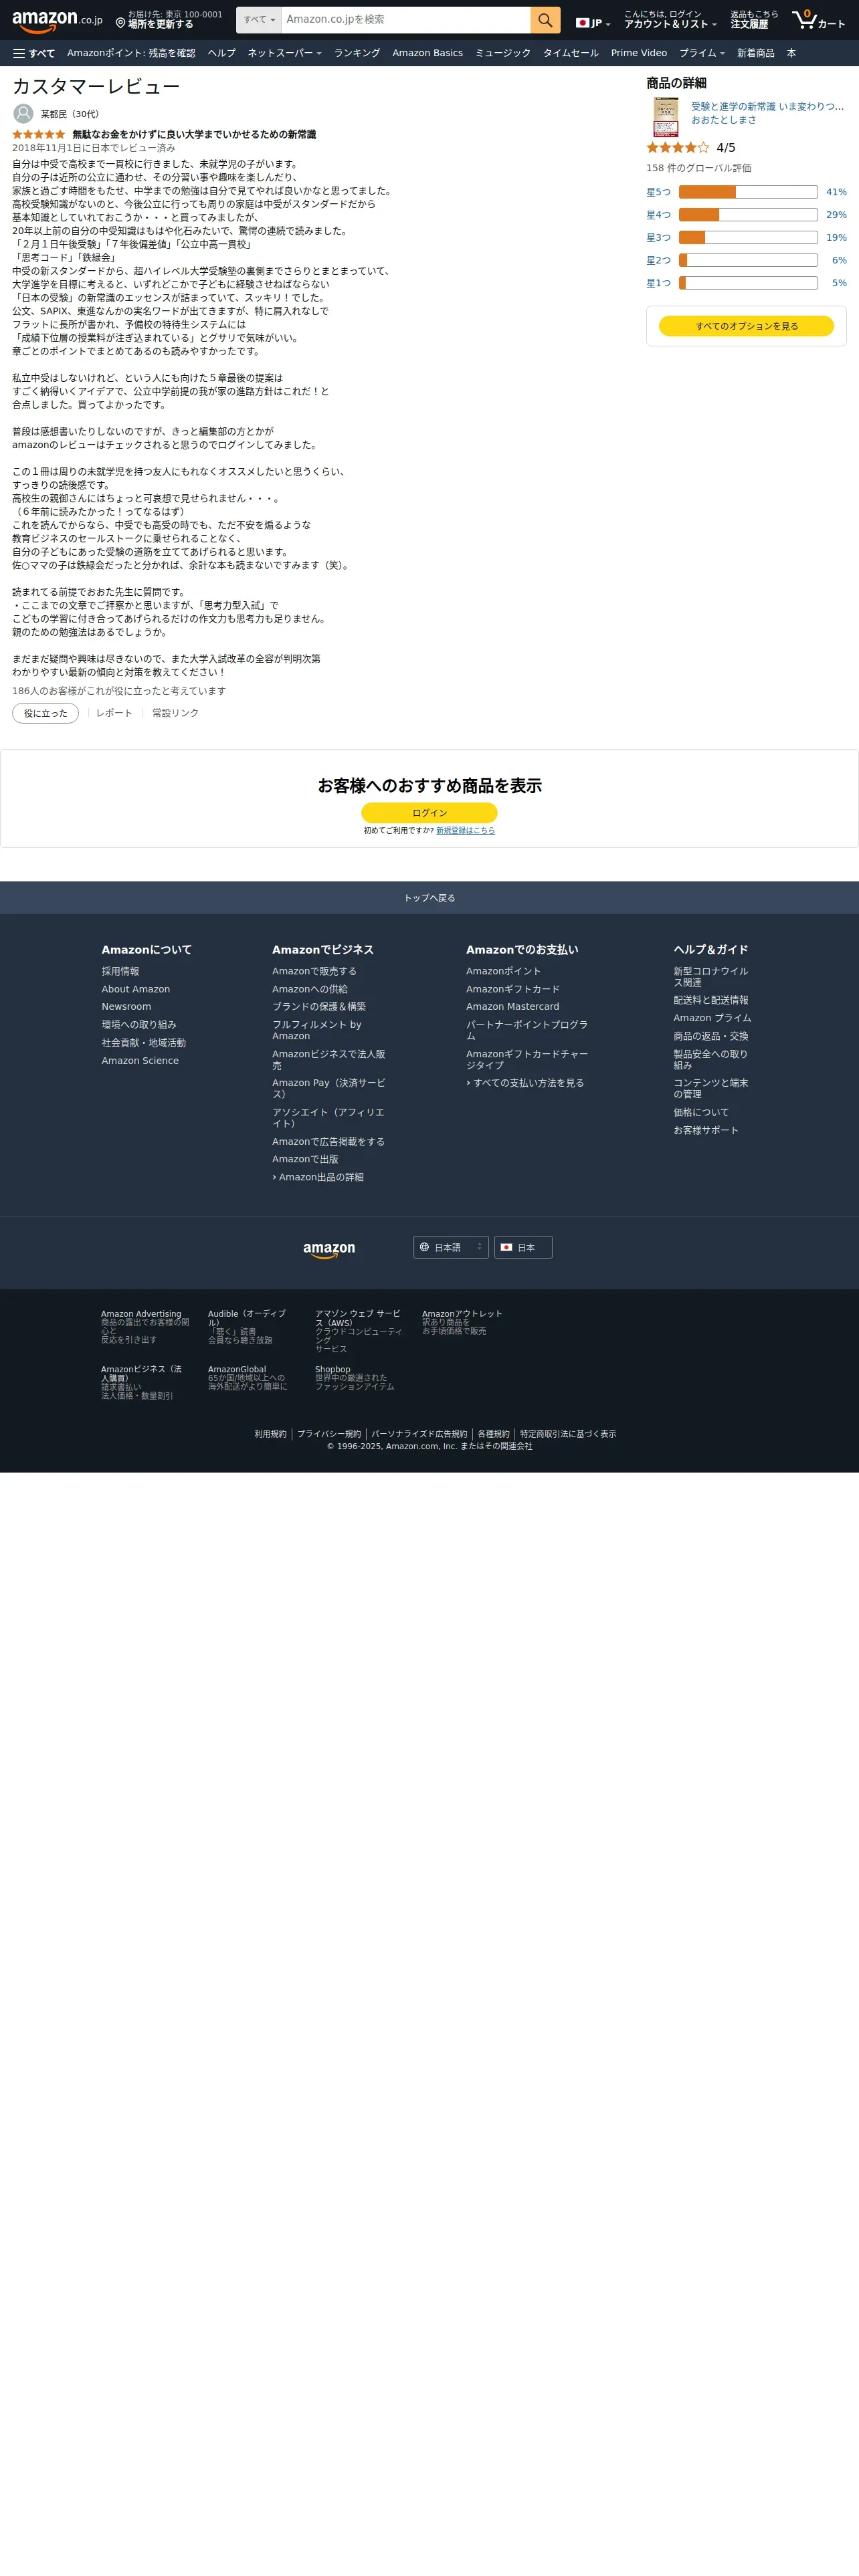Open footer link Amazonで販売する

click(x=314, y=971)
